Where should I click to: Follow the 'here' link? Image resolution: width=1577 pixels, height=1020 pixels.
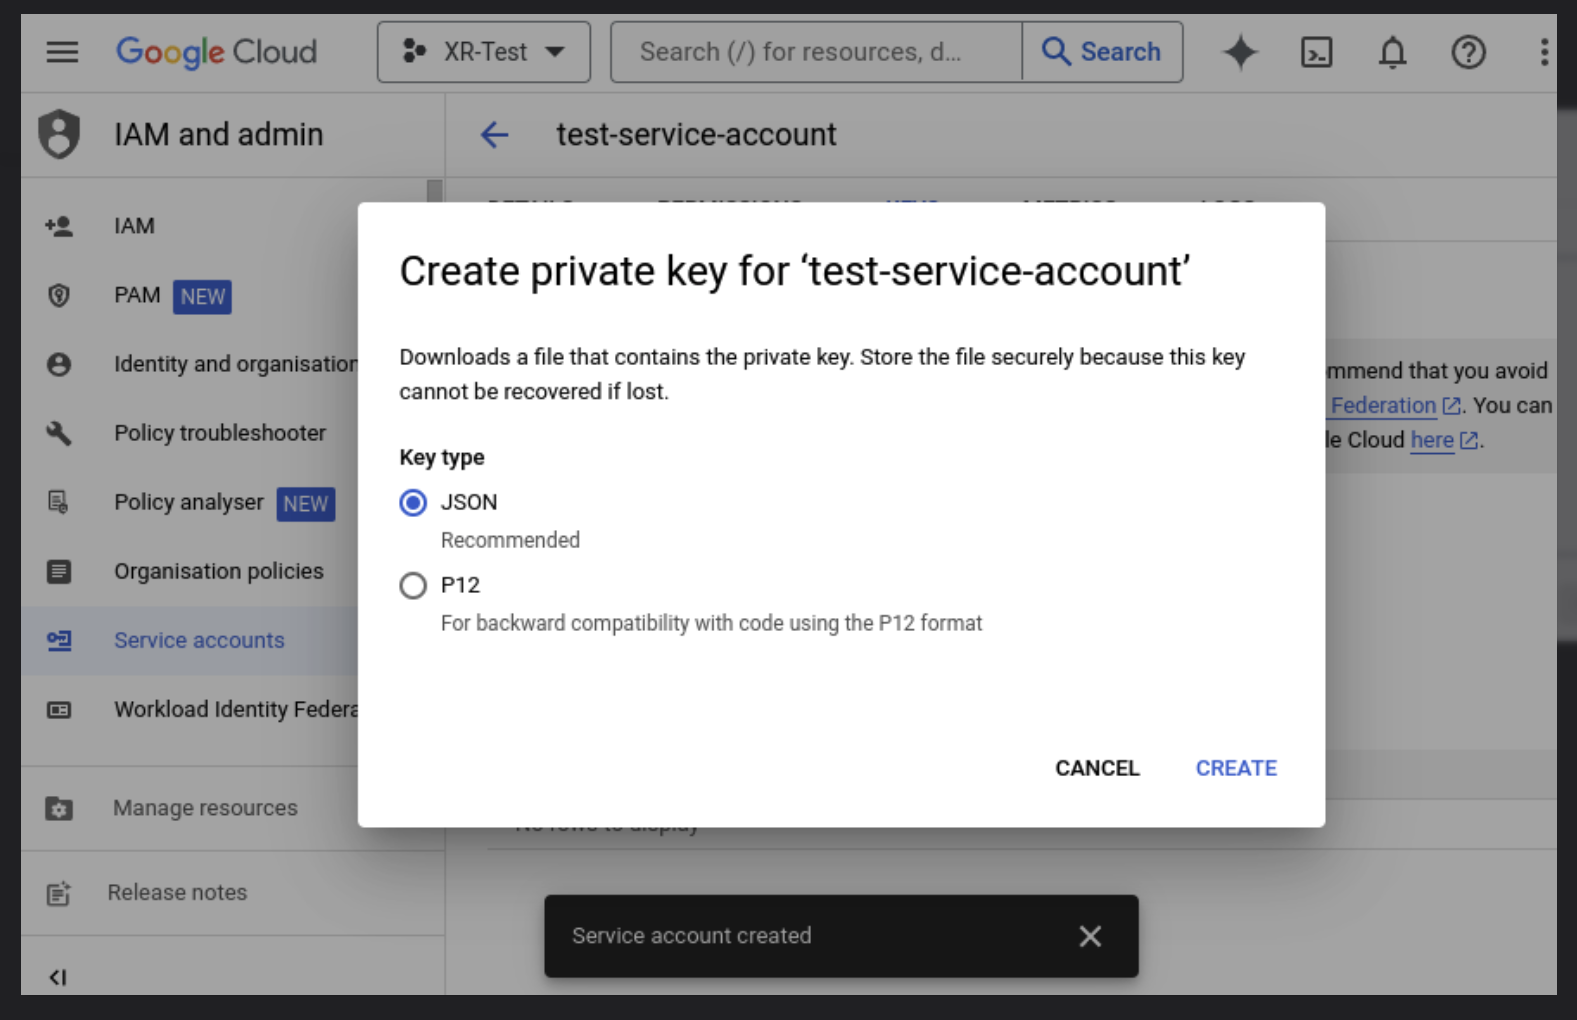[x=1431, y=440]
